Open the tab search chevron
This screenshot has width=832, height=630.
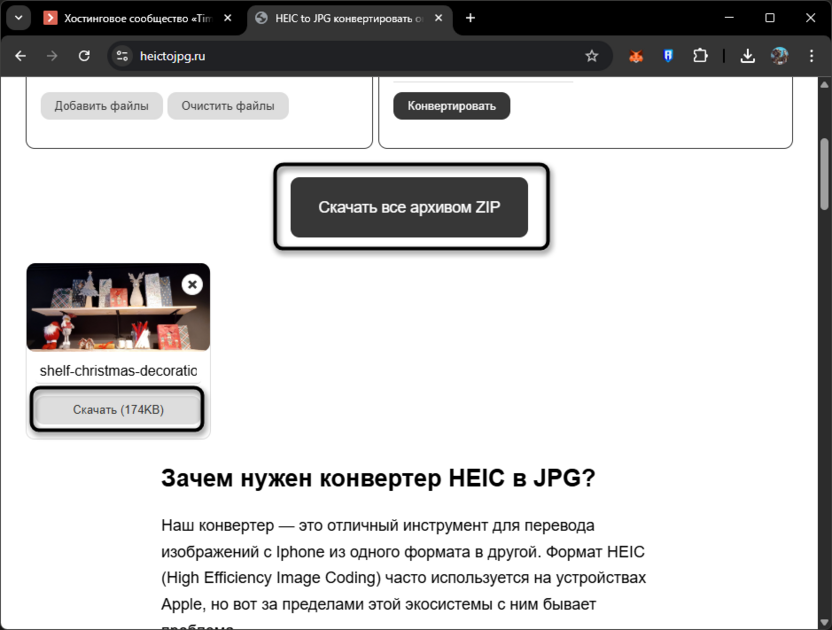point(16,17)
